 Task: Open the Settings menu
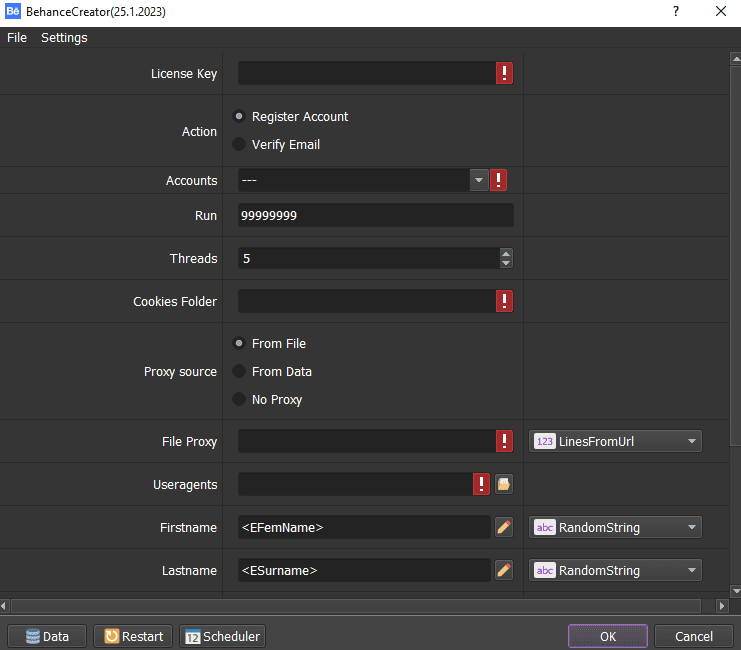(64, 38)
